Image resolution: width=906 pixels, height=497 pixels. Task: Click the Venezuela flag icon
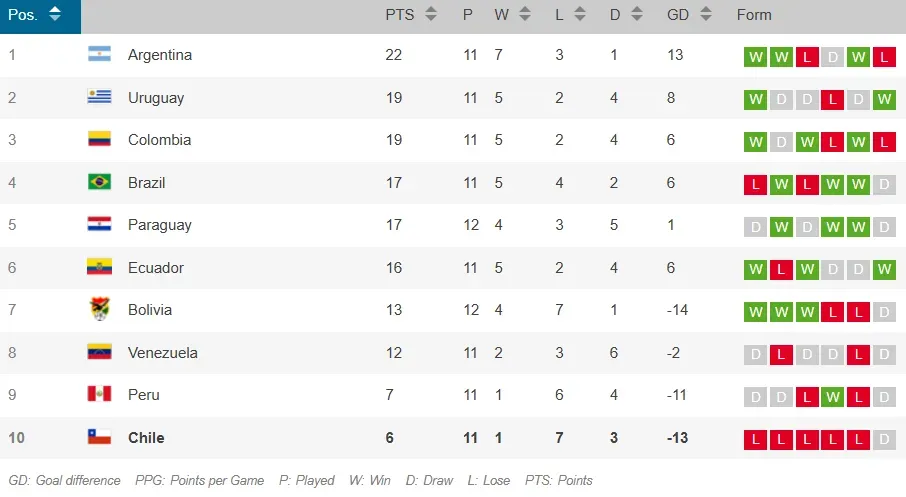tap(99, 352)
